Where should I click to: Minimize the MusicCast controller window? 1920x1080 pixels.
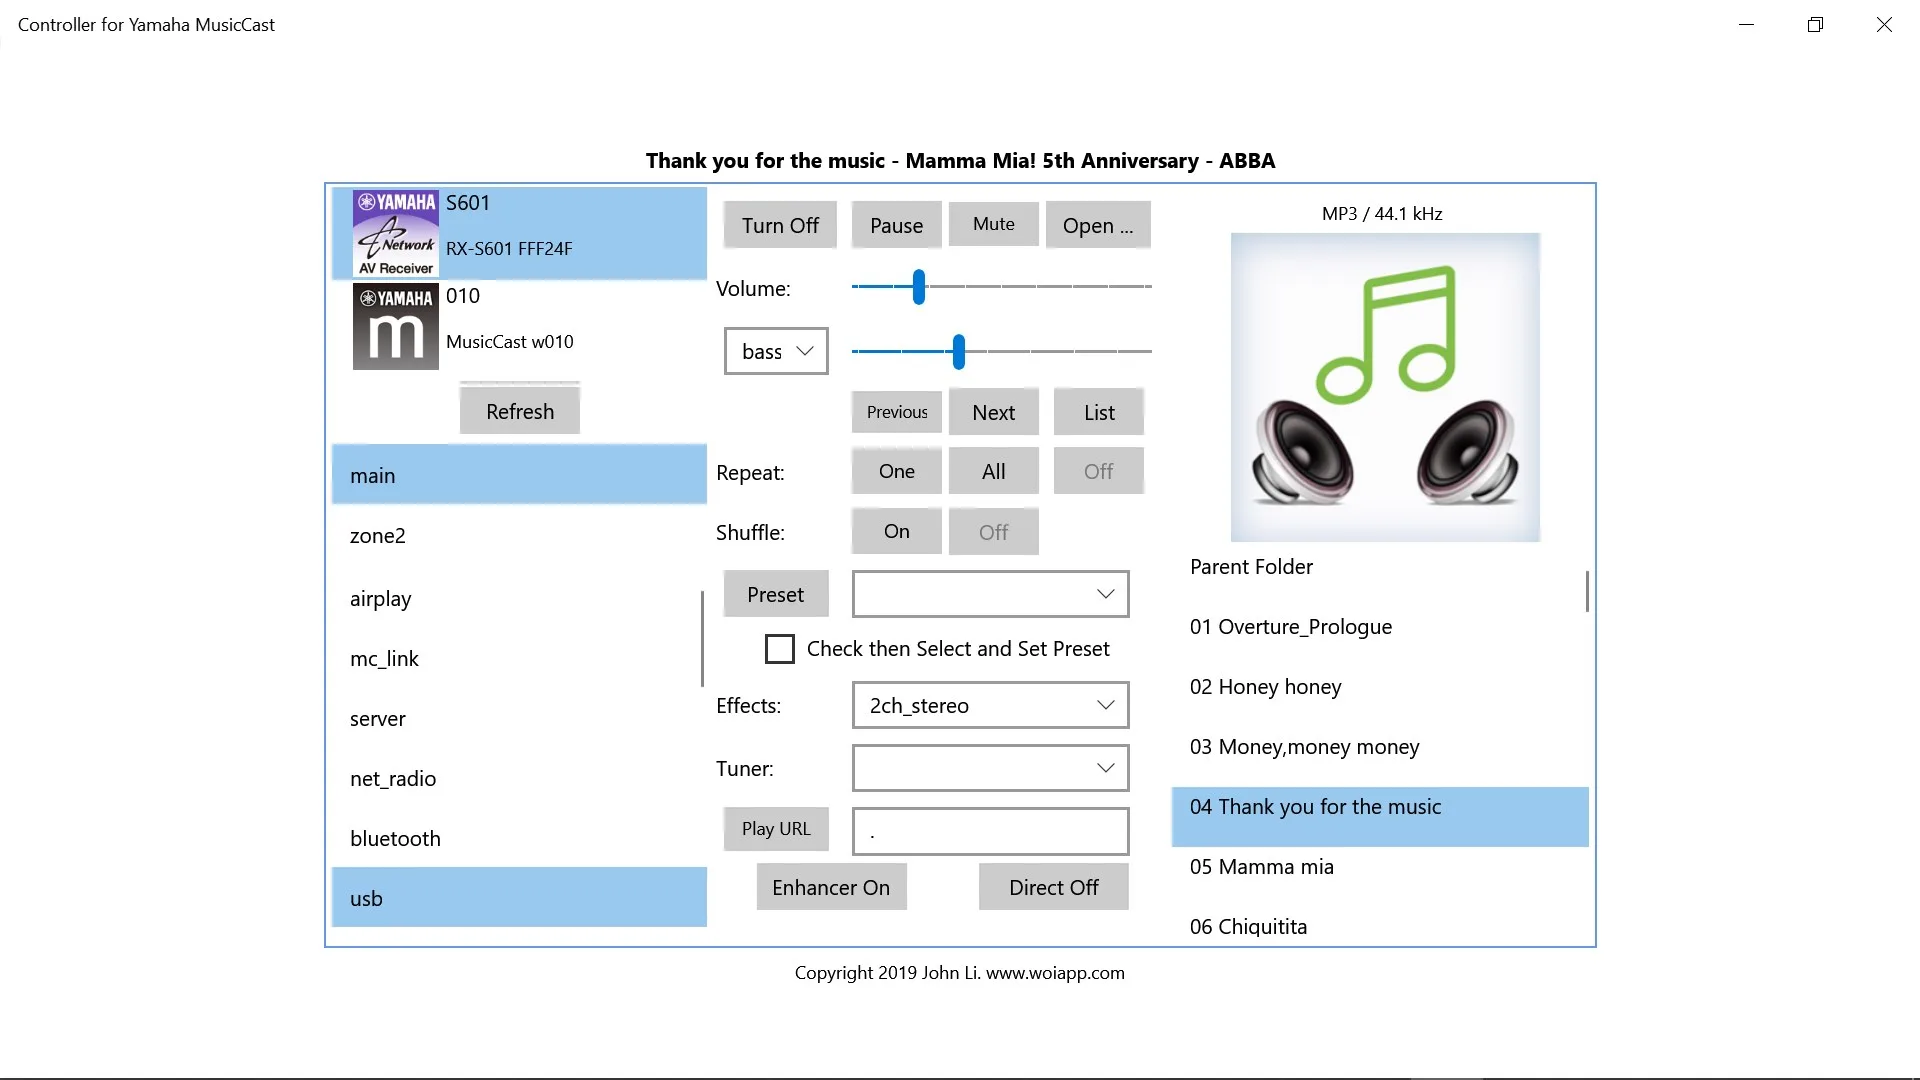click(1746, 25)
